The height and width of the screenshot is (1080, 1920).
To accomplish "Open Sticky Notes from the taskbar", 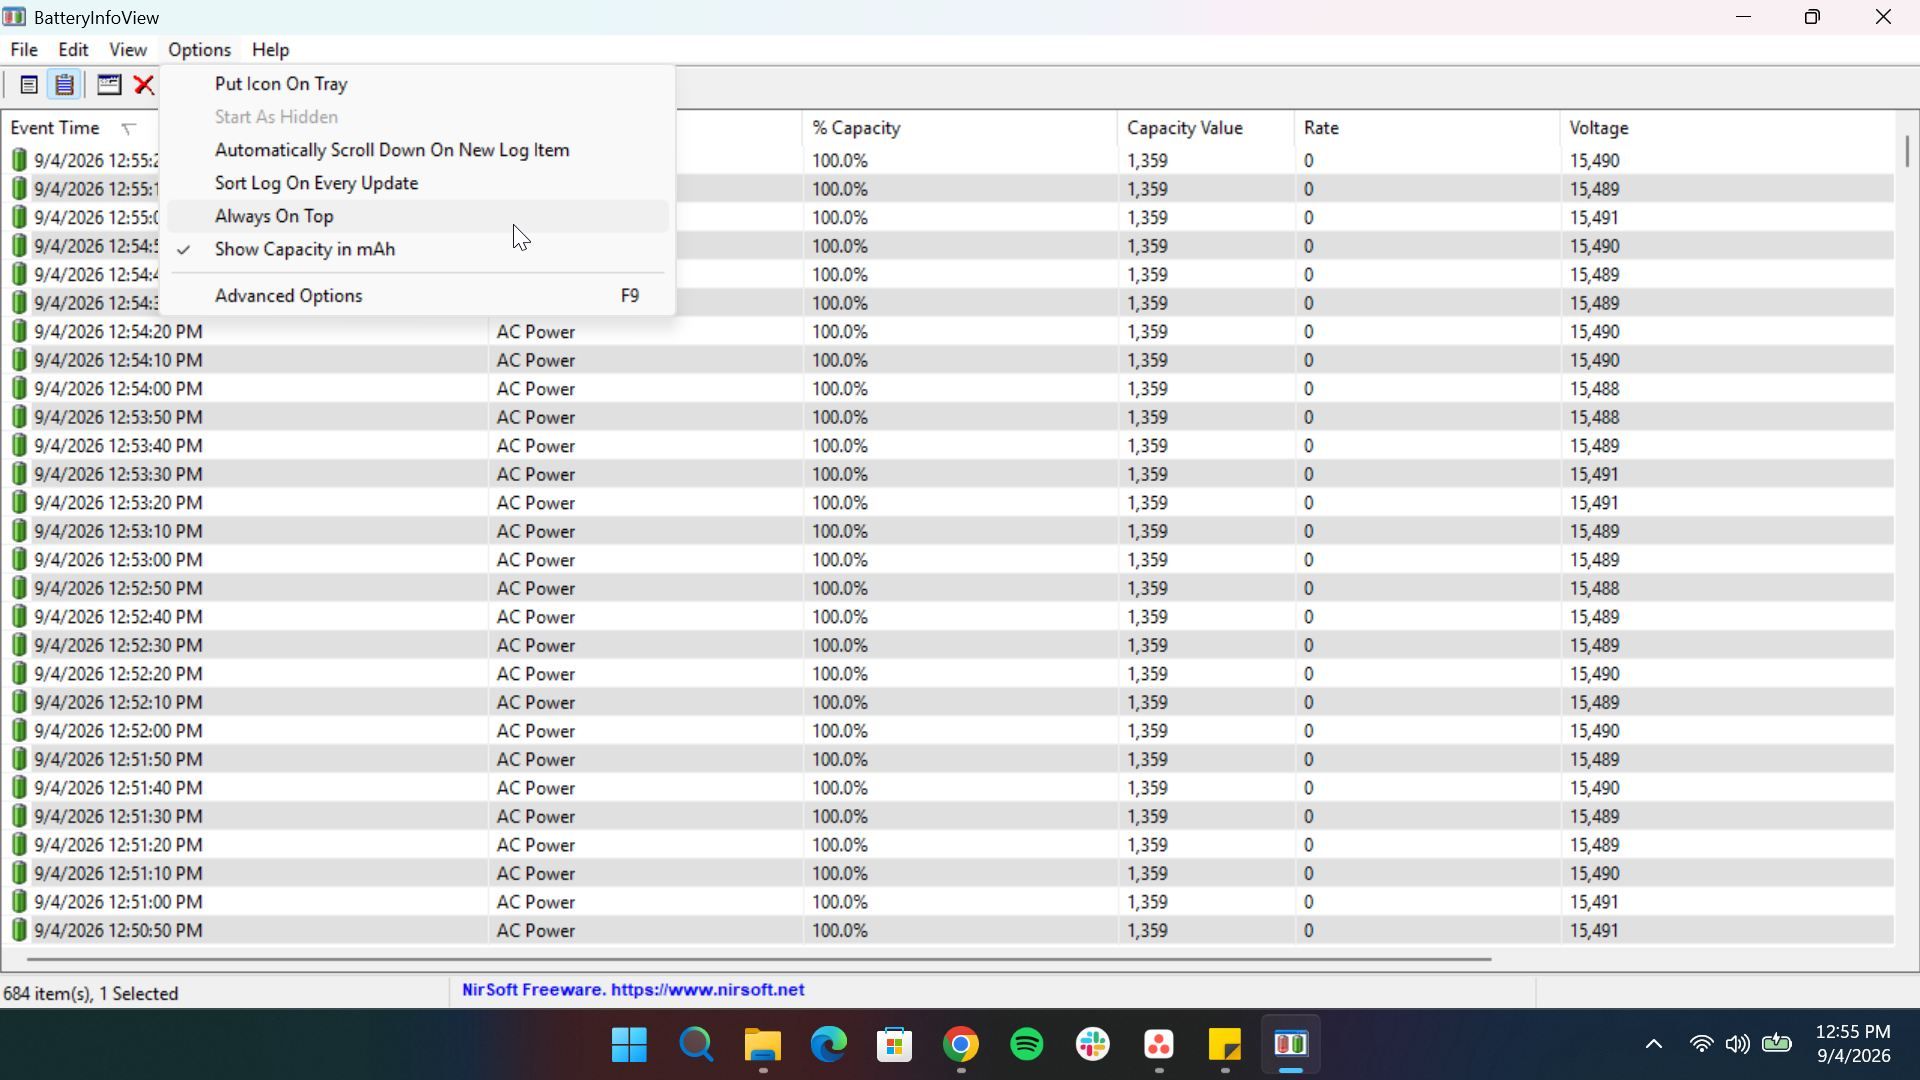I will click(x=1225, y=1046).
